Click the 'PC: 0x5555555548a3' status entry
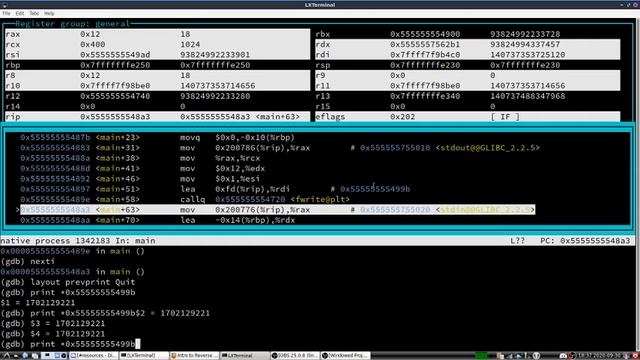The image size is (640, 360). 585,241
